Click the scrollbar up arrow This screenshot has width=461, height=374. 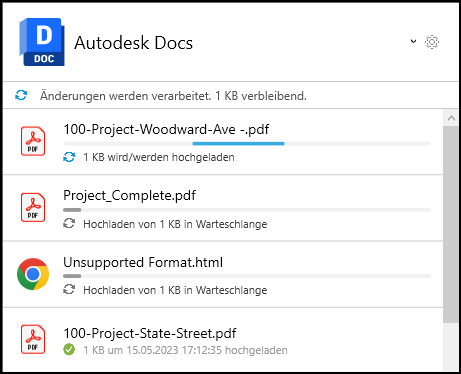point(451,118)
